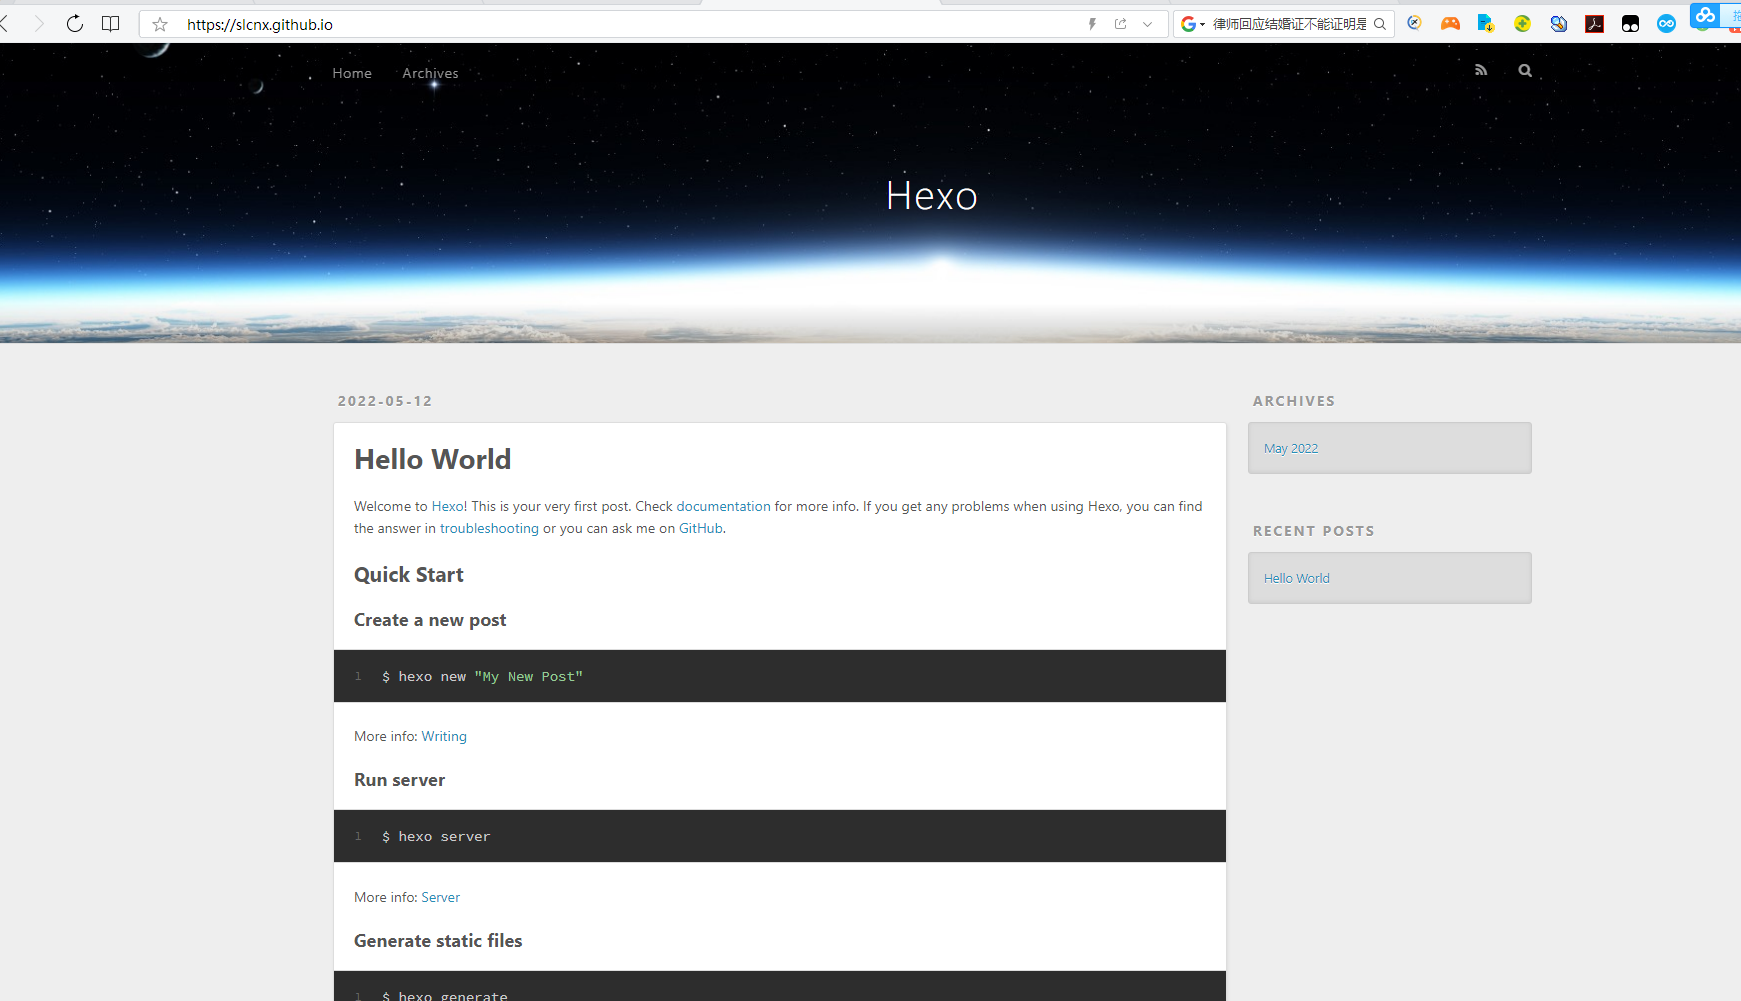
Task: Reload the page with the refresh icon
Action: [75, 24]
